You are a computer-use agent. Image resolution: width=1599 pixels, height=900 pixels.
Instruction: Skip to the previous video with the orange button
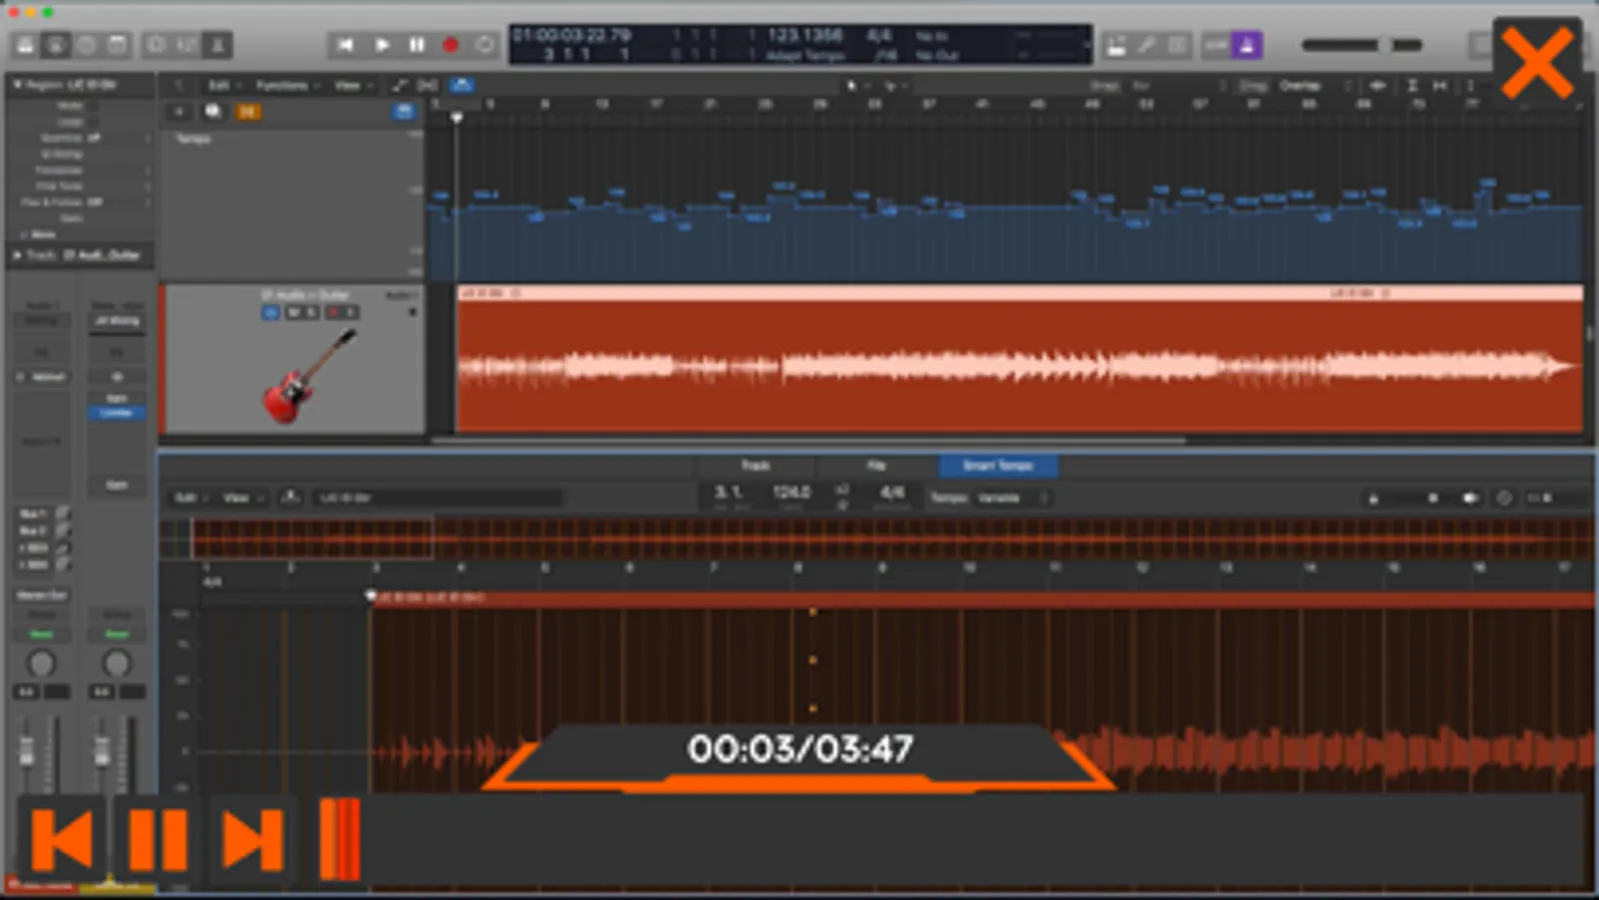click(62, 839)
